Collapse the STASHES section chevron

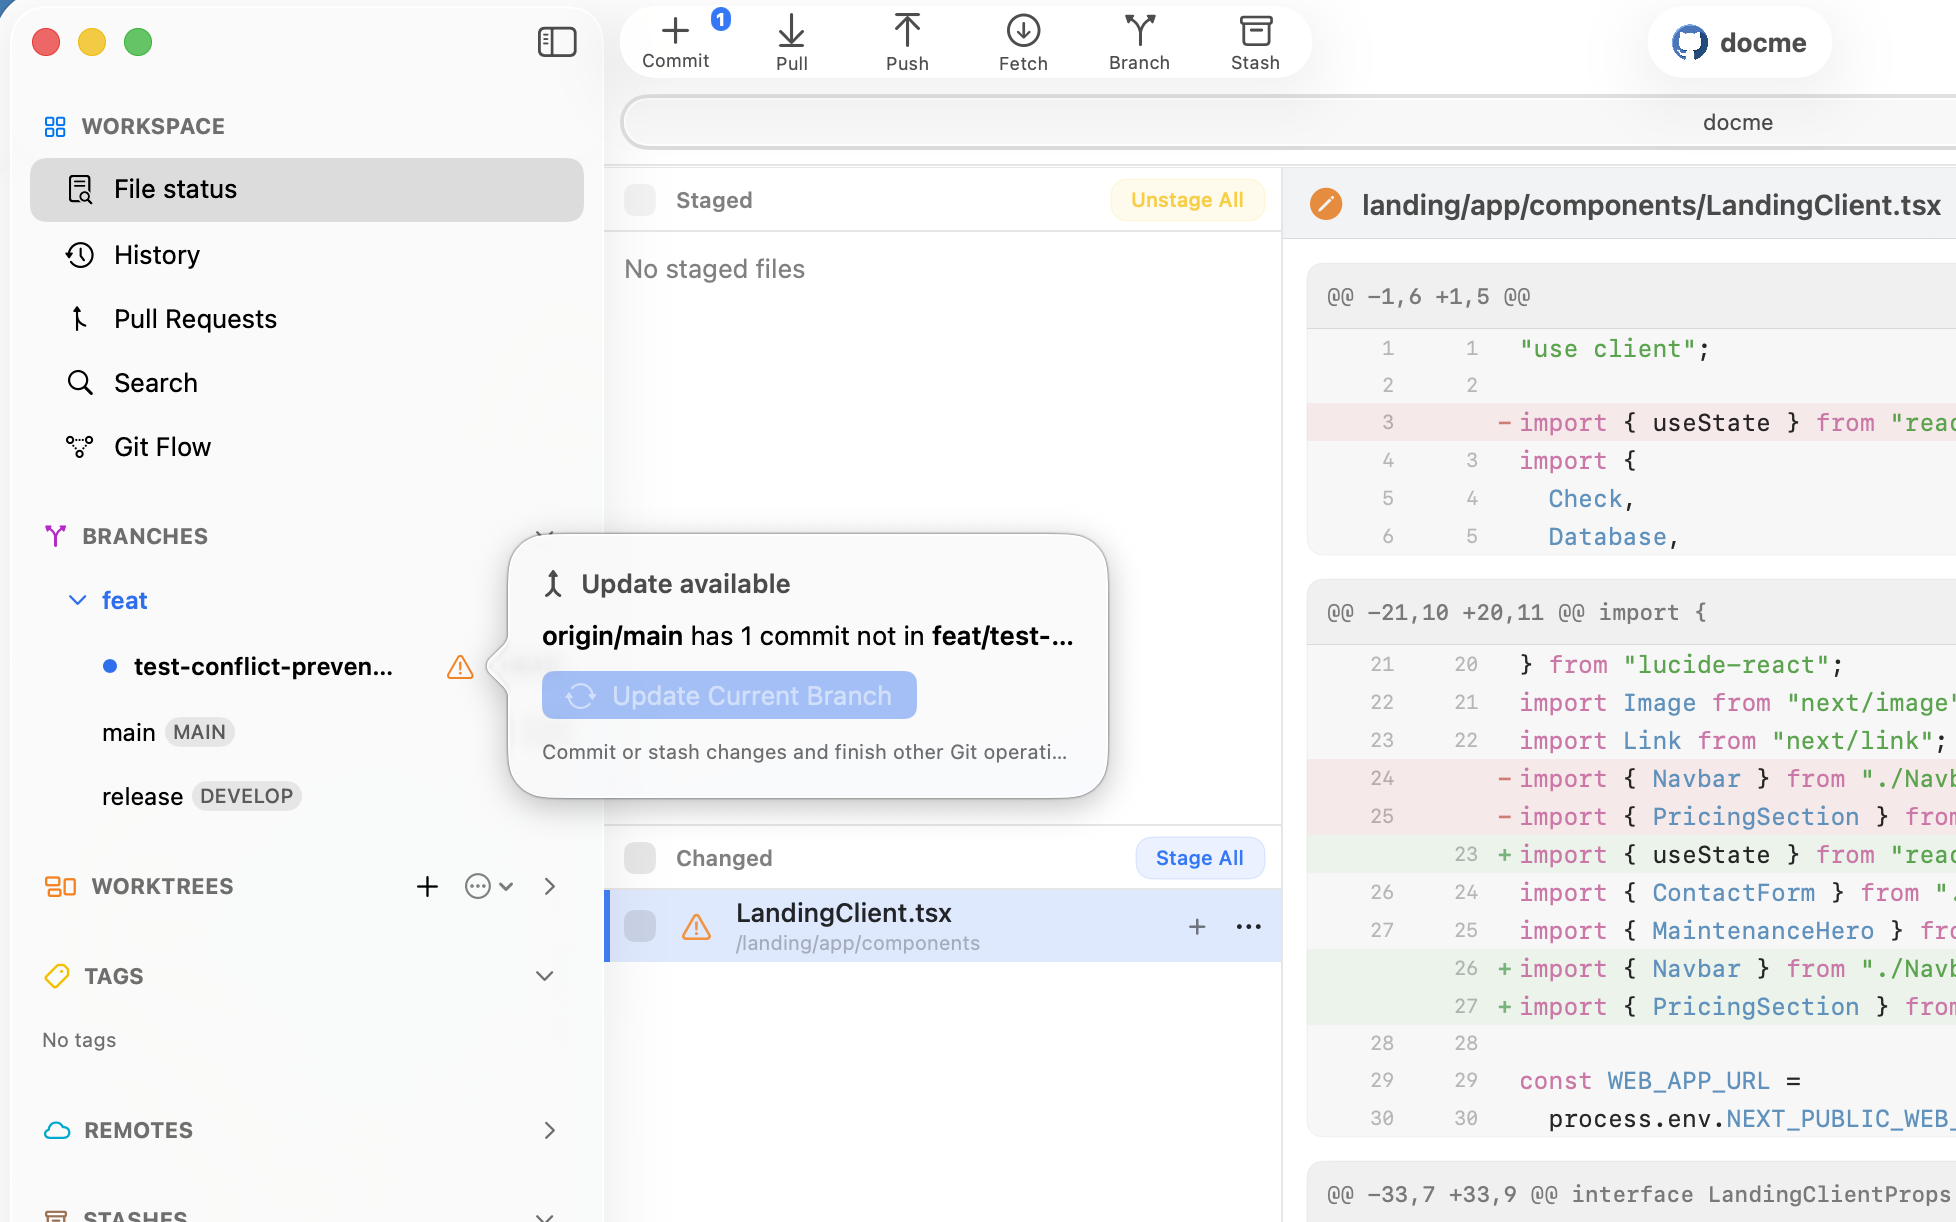pyautogui.click(x=545, y=1216)
